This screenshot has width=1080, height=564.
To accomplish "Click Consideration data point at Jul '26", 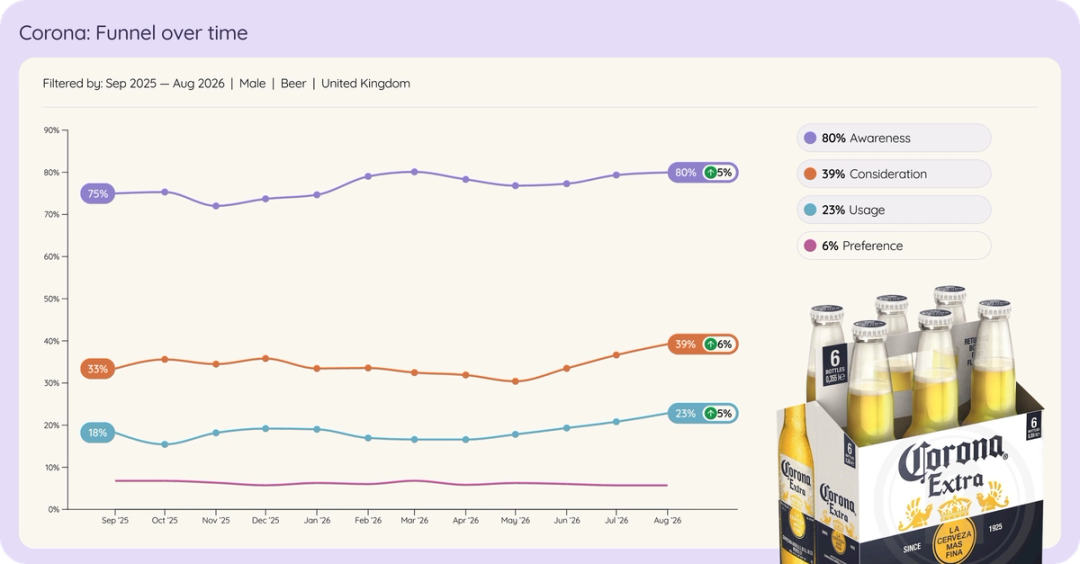I will [616, 355].
